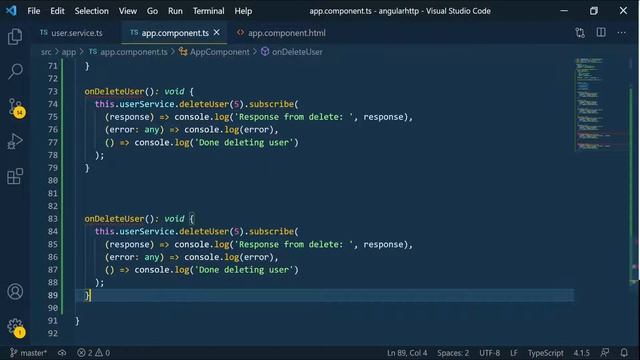
Task: Click subscribe on line 74
Action: [271, 104]
